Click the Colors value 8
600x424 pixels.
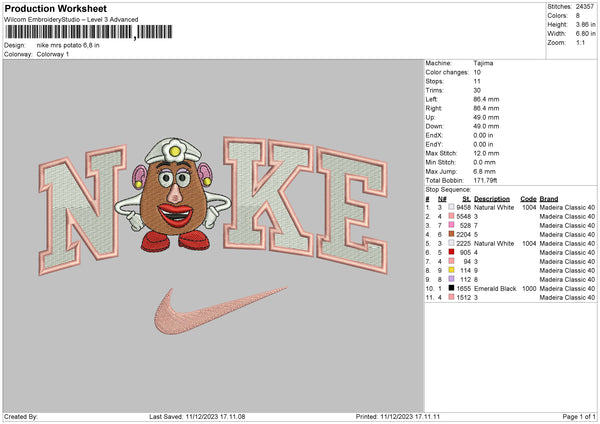coord(578,16)
